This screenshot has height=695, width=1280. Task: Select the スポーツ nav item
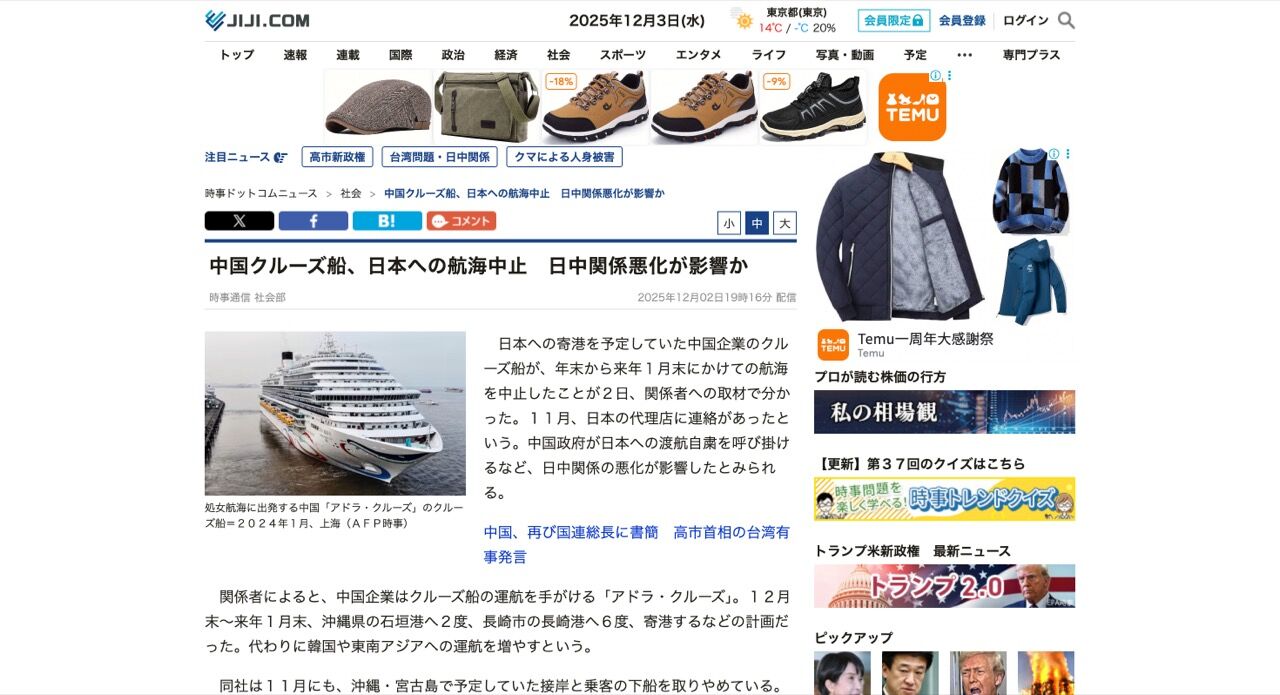point(623,55)
